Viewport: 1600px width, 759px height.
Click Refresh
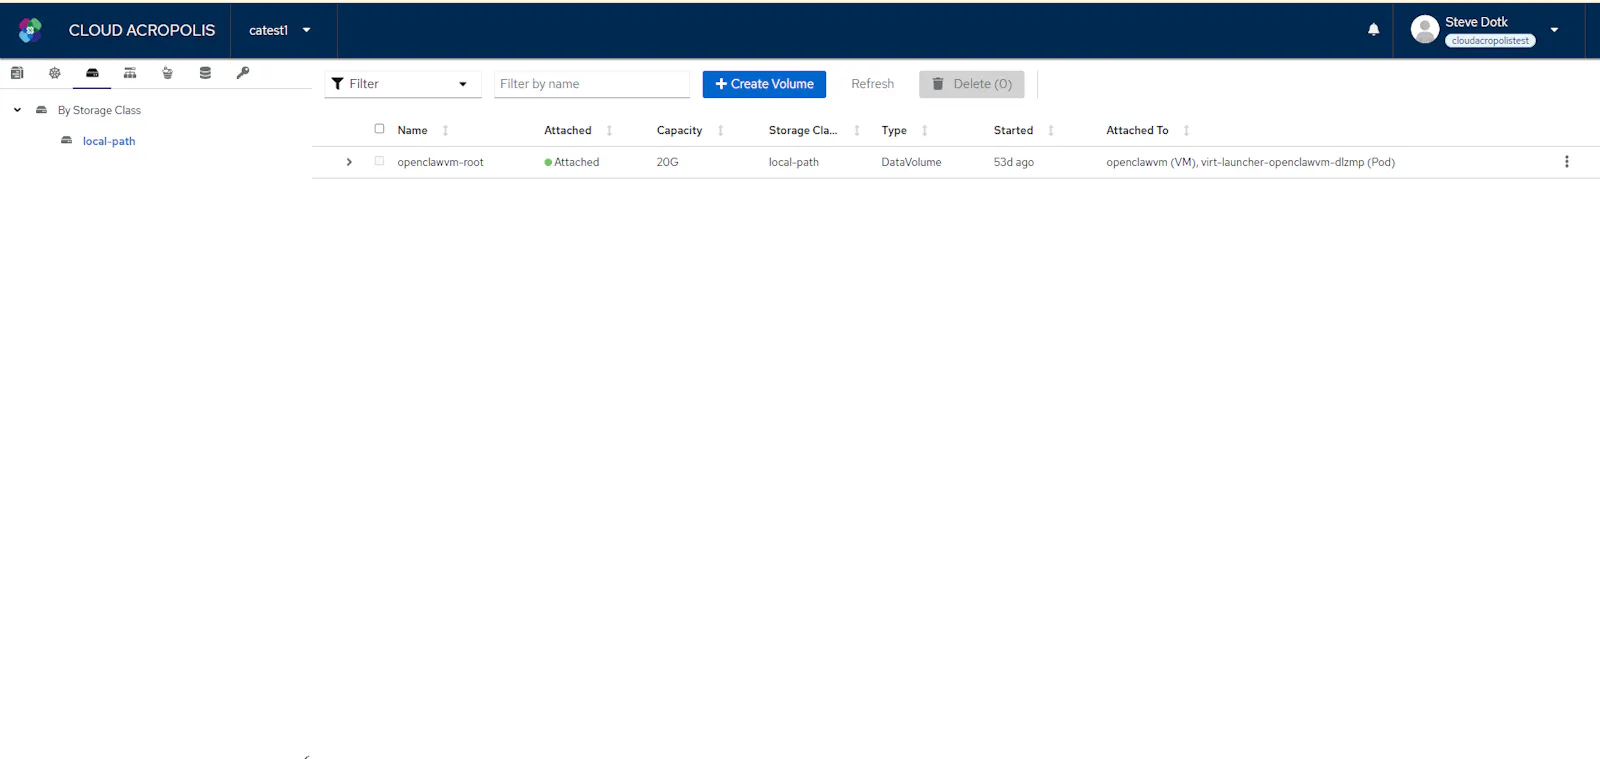[873, 84]
